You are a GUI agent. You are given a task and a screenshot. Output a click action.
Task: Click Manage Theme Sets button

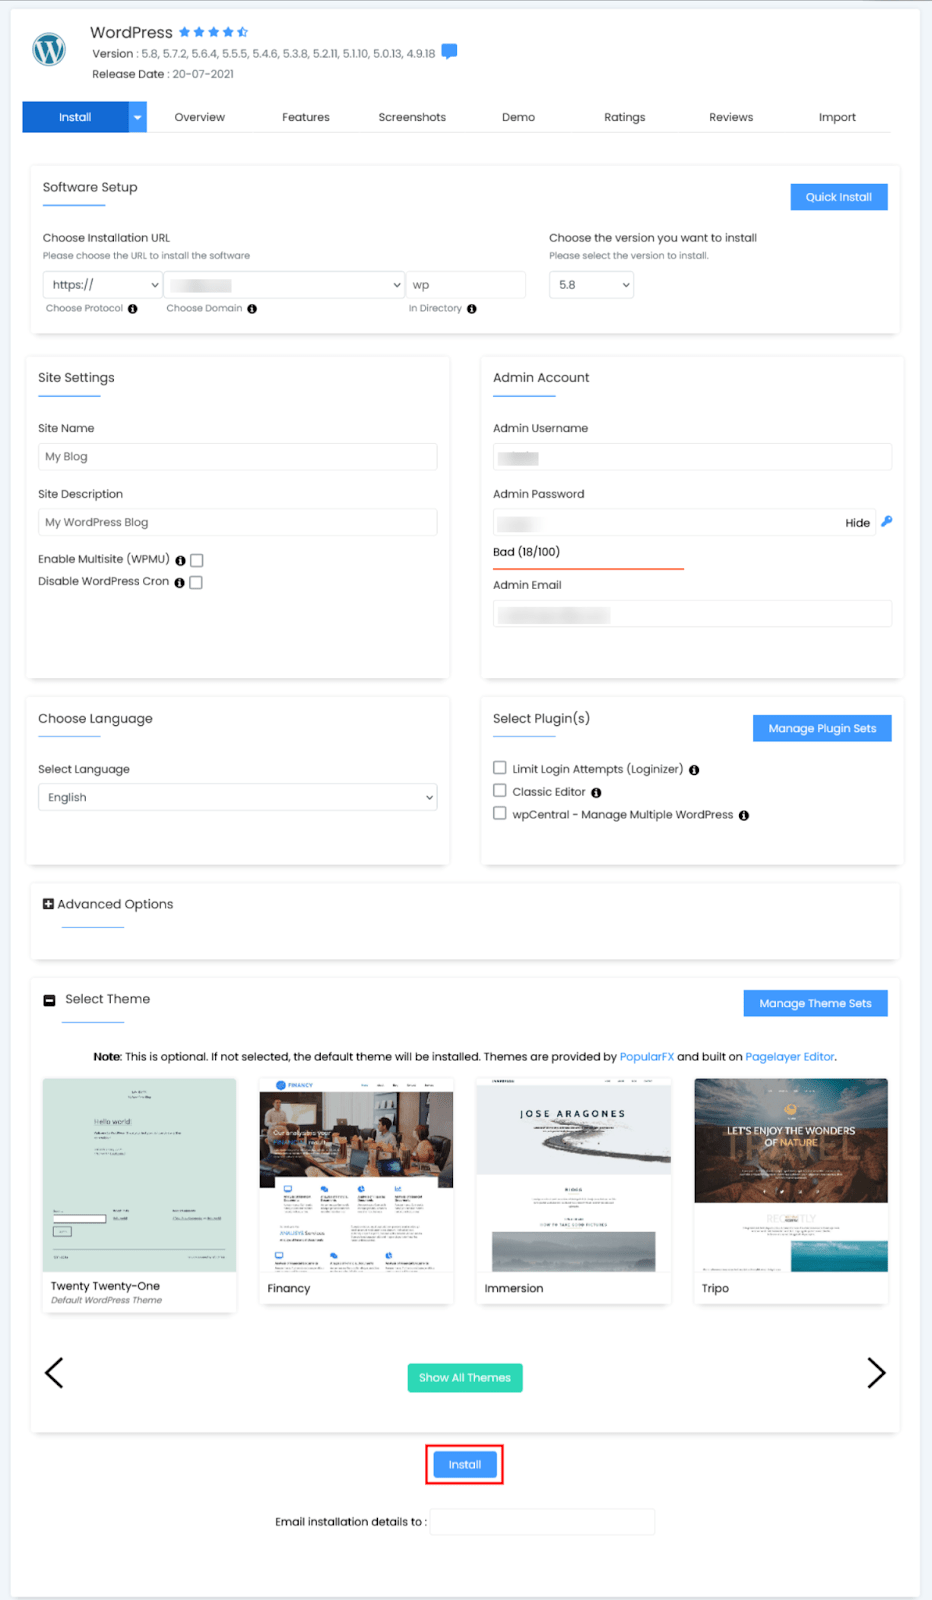[816, 1003]
